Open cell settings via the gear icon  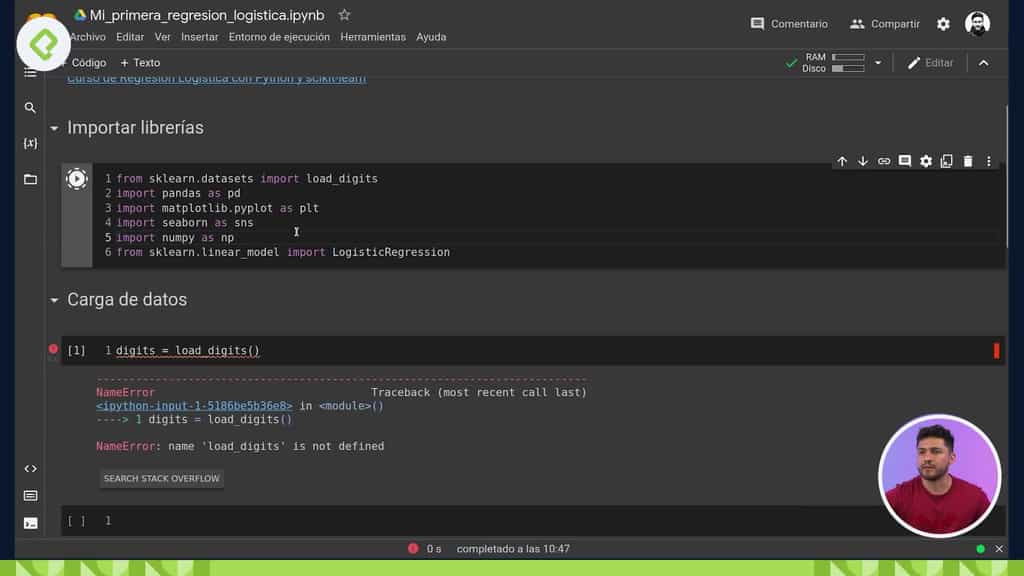tap(926, 161)
